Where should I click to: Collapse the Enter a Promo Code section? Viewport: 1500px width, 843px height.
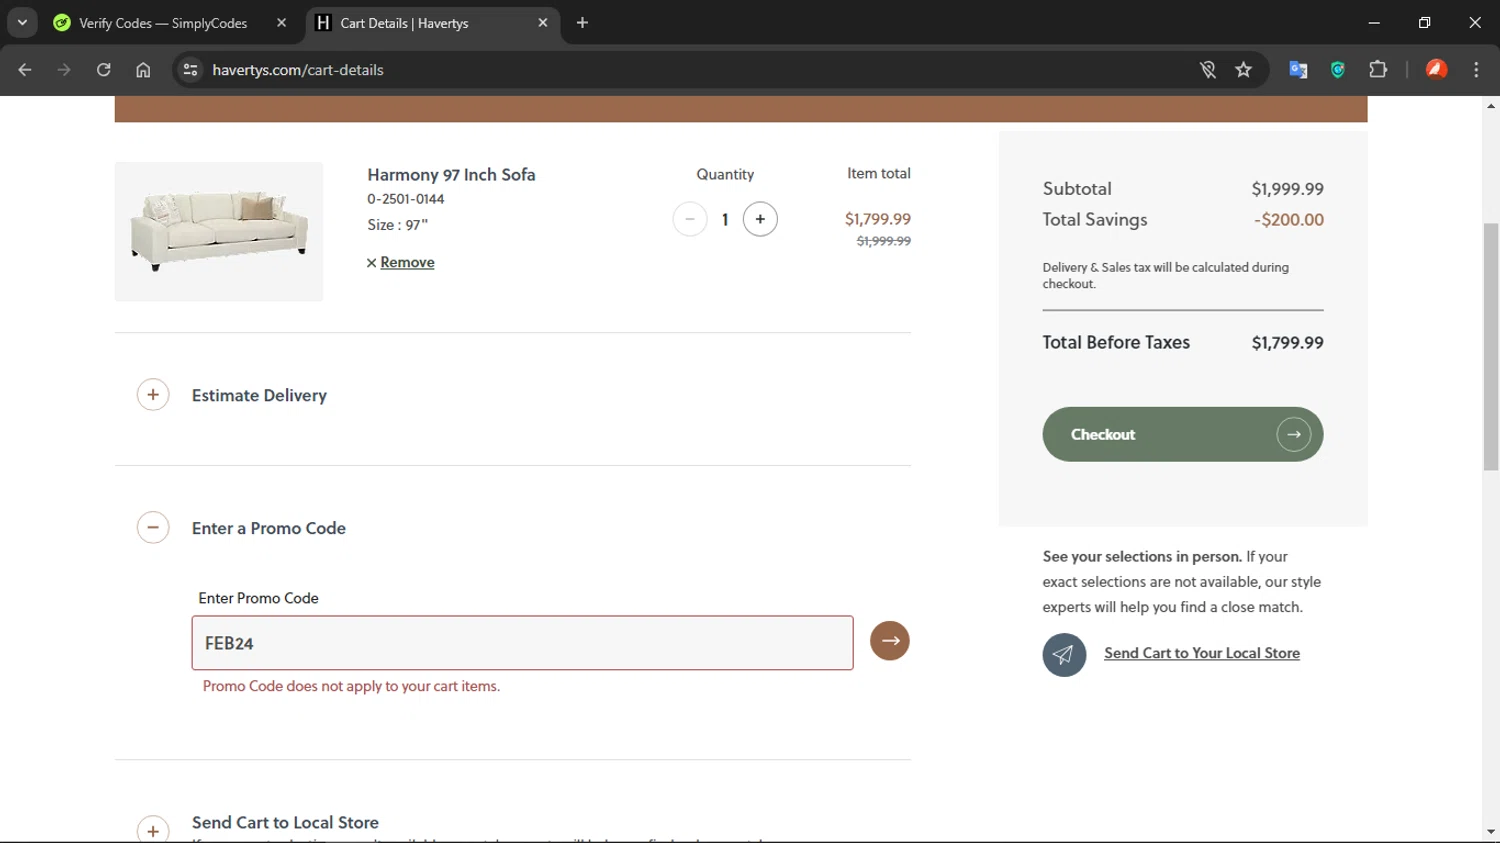coord(153,527)
